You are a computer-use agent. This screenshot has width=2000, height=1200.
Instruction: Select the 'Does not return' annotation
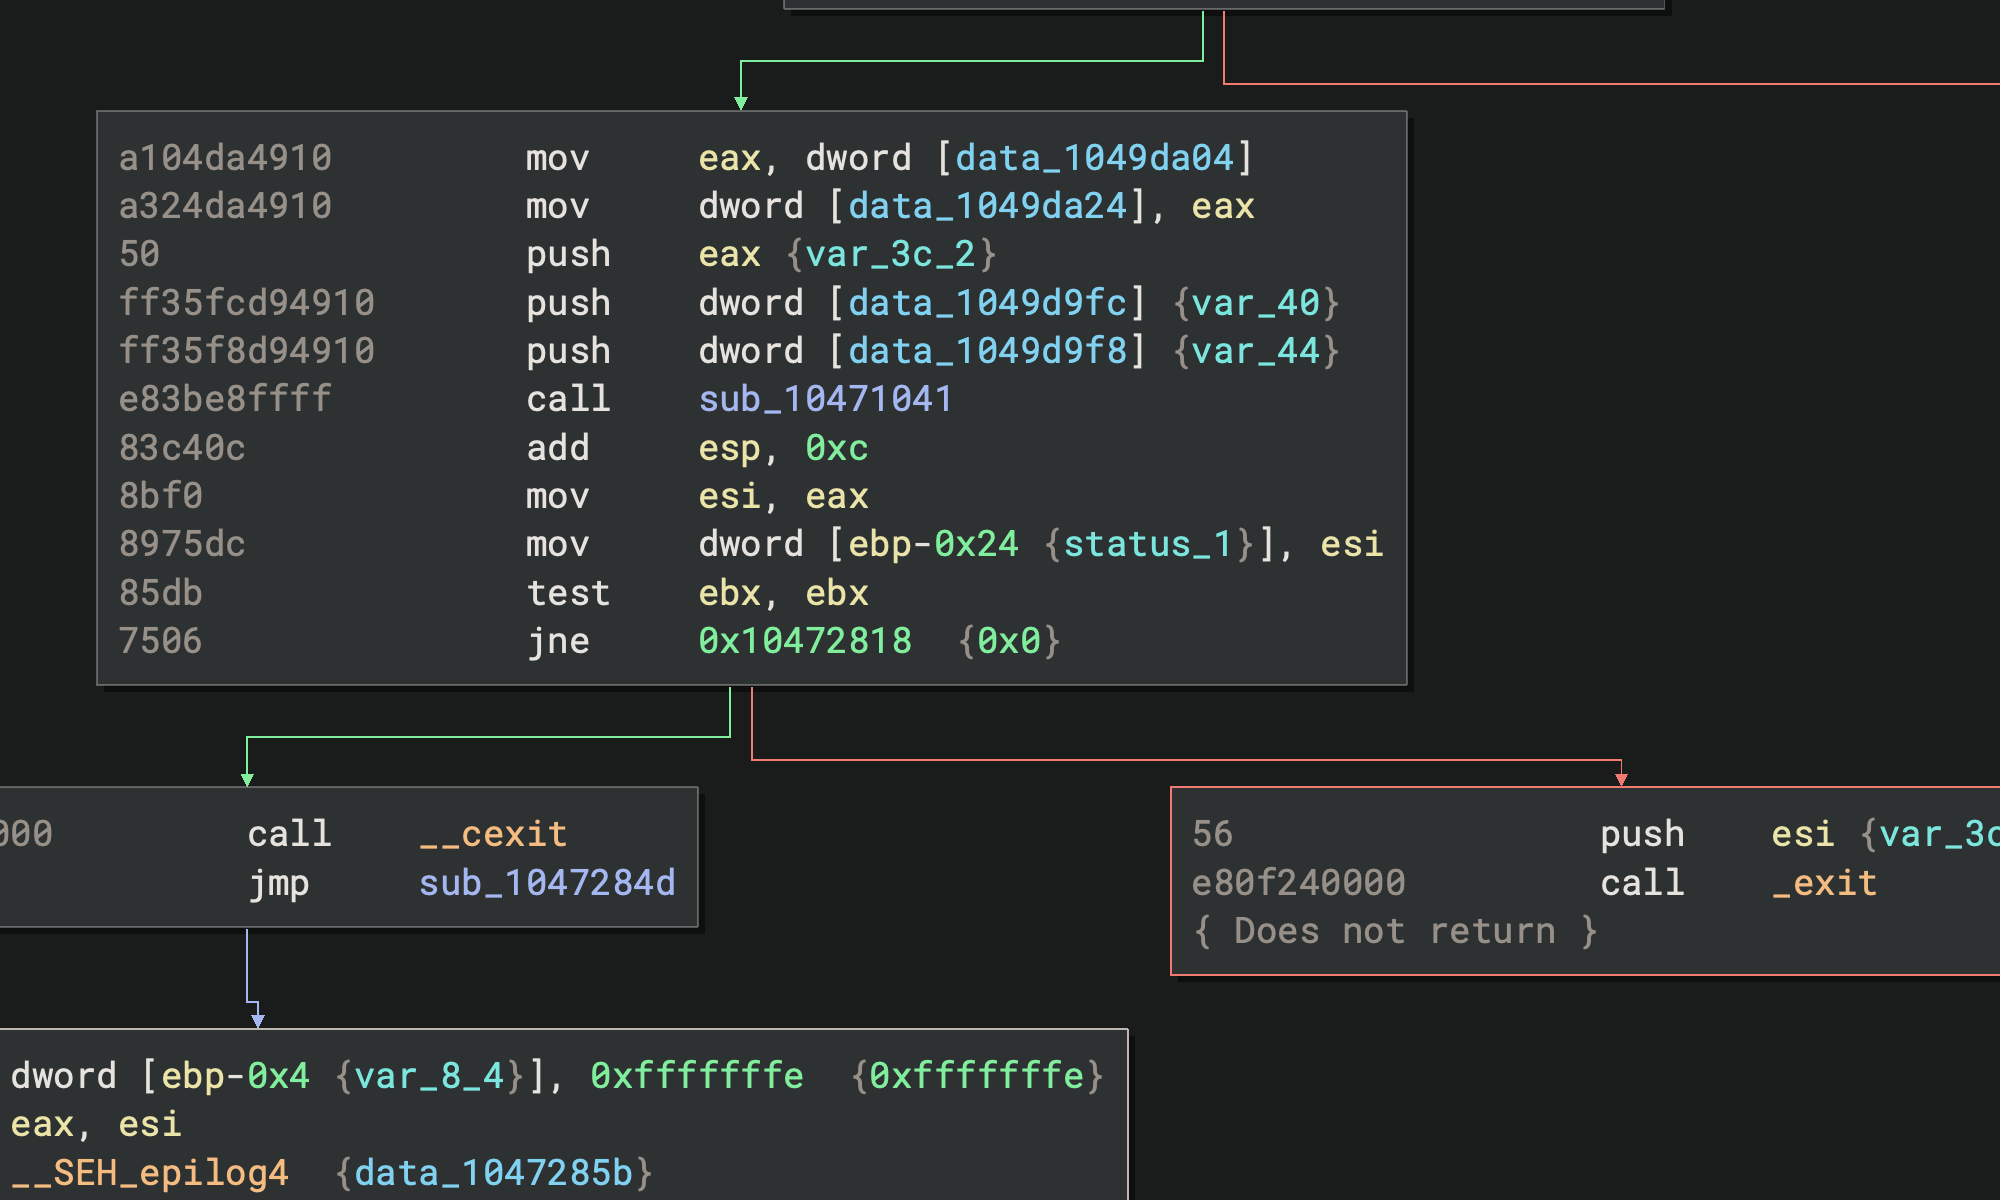(1394, 931)
